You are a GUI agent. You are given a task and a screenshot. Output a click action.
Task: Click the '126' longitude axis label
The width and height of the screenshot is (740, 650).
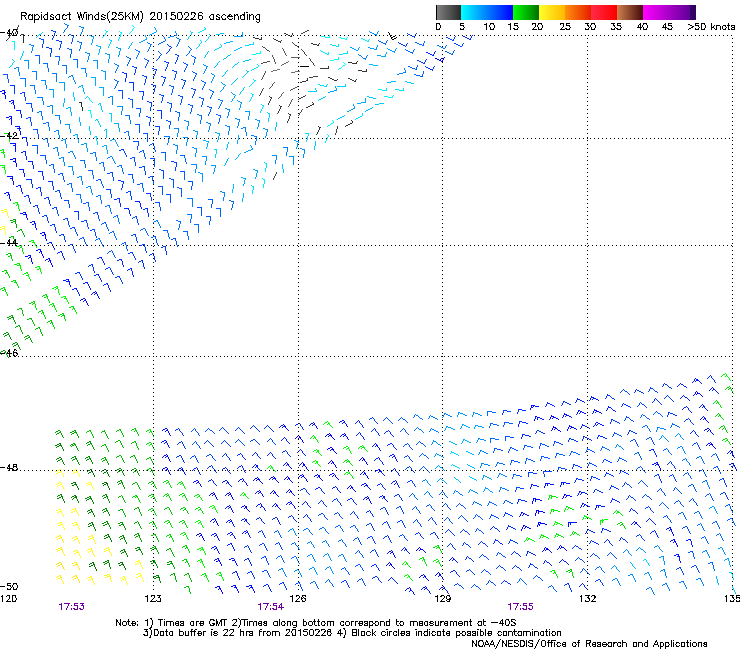pos(298,599)
